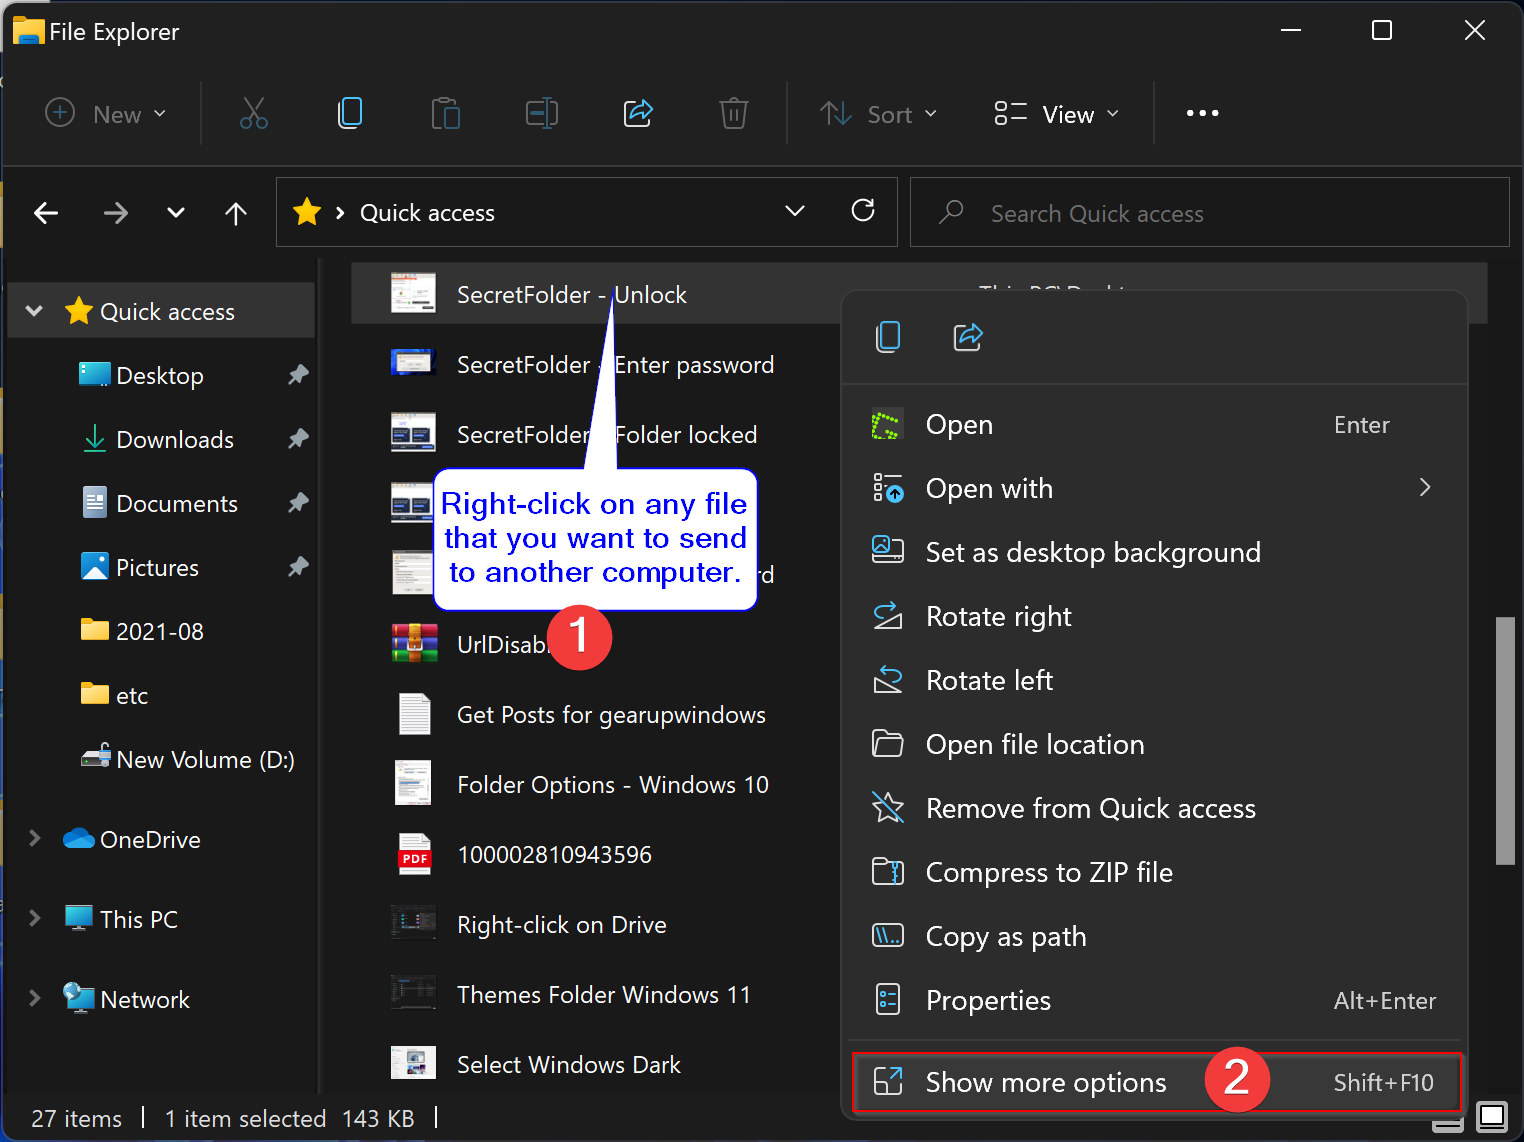Choose Rotate left in context menu
Image resolution: width=1524 pixels, height=1142 pixels.
click(1155, 680)
